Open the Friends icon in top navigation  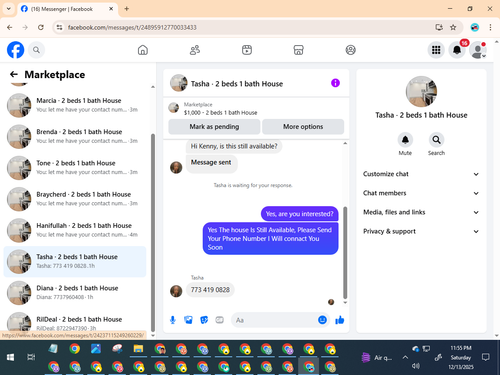tap(195, 50)
